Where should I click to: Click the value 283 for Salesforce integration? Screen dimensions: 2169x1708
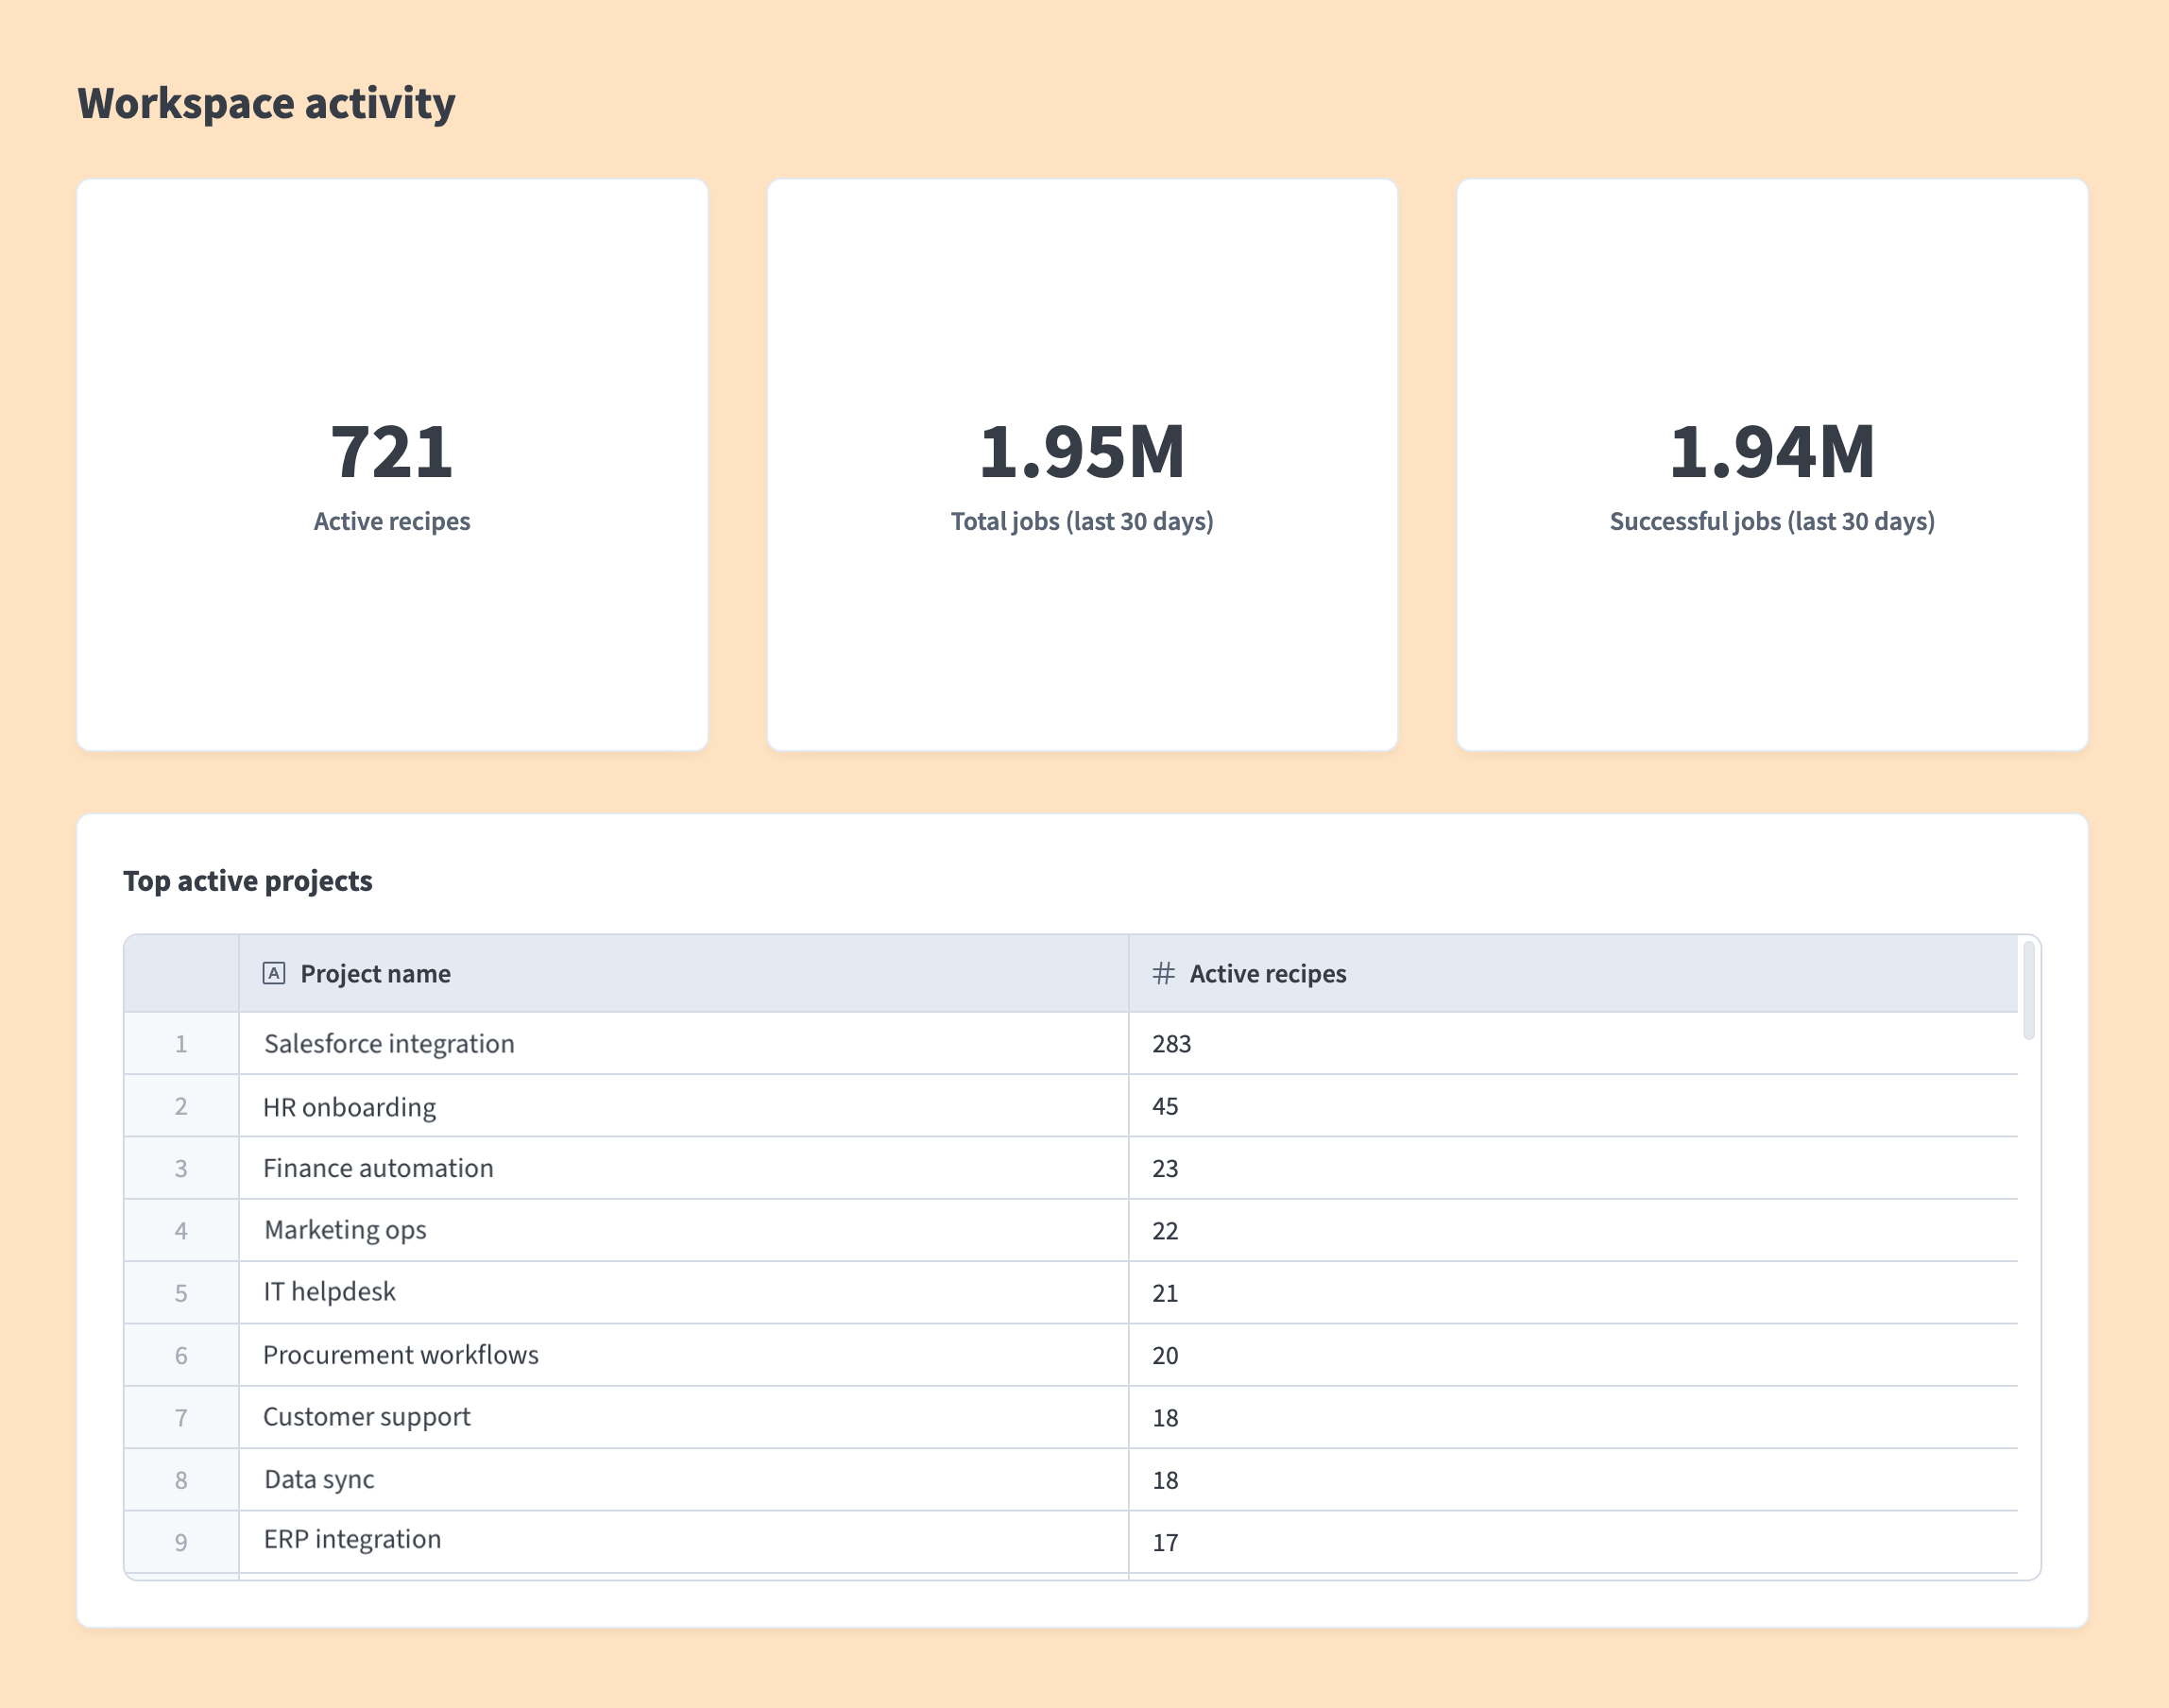pos(1172,1043)
